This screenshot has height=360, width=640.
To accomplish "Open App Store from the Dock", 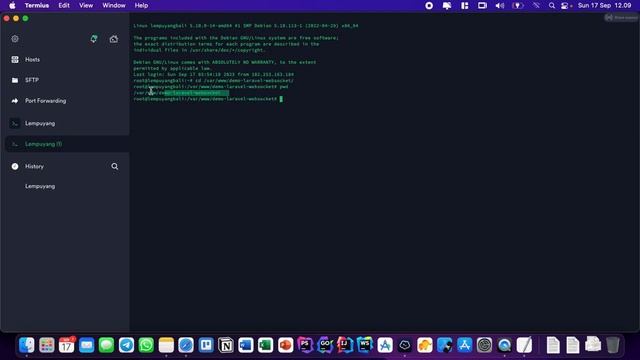I will pyautogui.click(x=464, y=345).
